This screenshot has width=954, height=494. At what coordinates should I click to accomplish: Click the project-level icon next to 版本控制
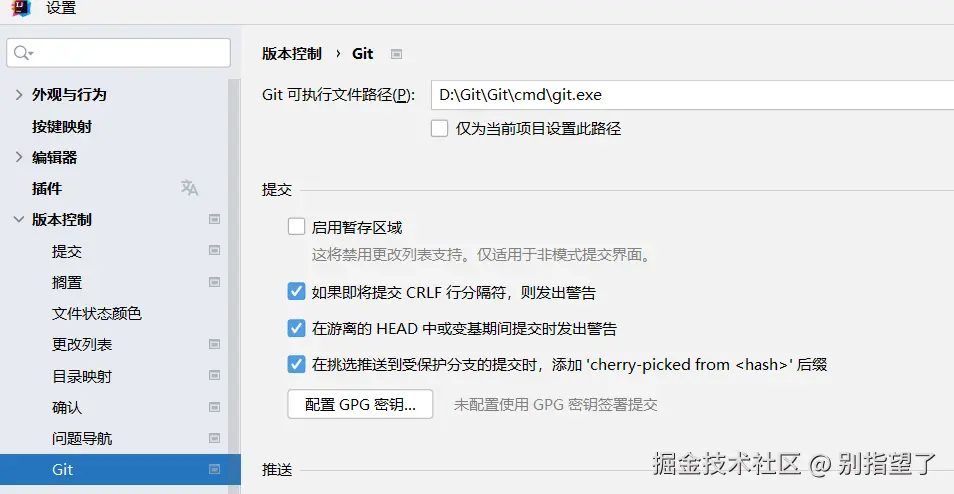tap(214, 219)
